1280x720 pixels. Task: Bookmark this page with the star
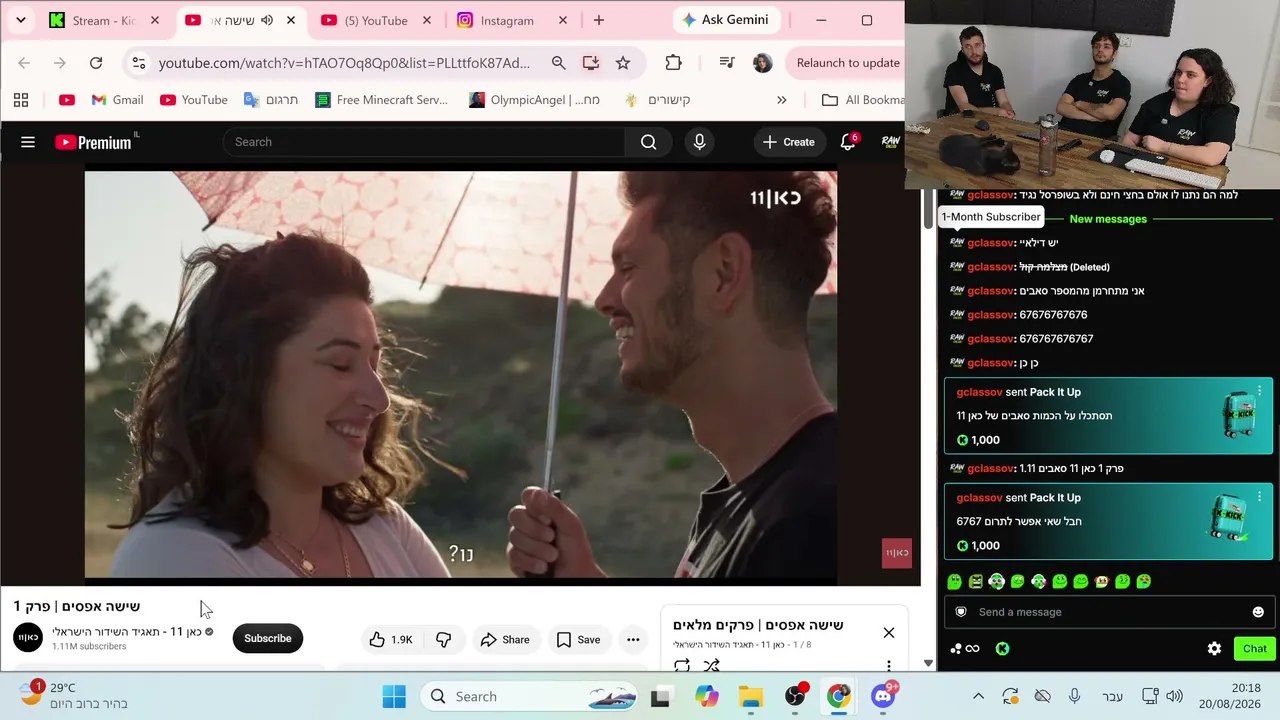pyautogui.click(x=623, y=63)
